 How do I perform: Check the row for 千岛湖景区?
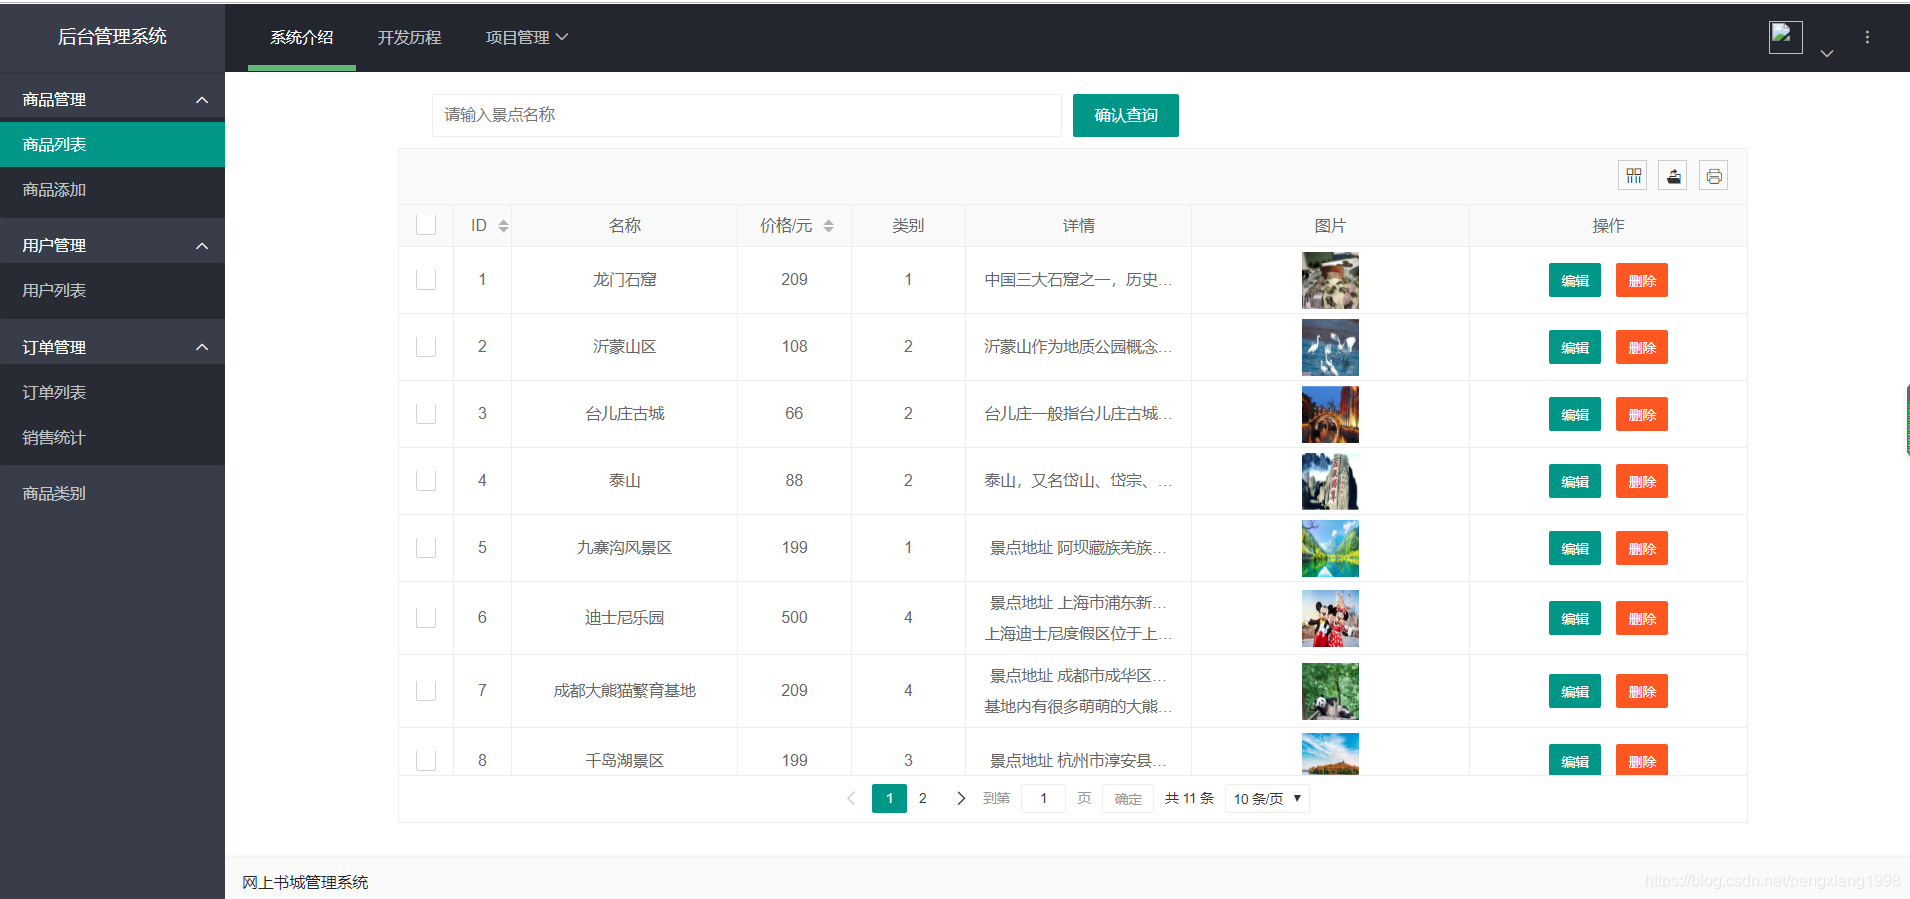[x=426, y=761]
